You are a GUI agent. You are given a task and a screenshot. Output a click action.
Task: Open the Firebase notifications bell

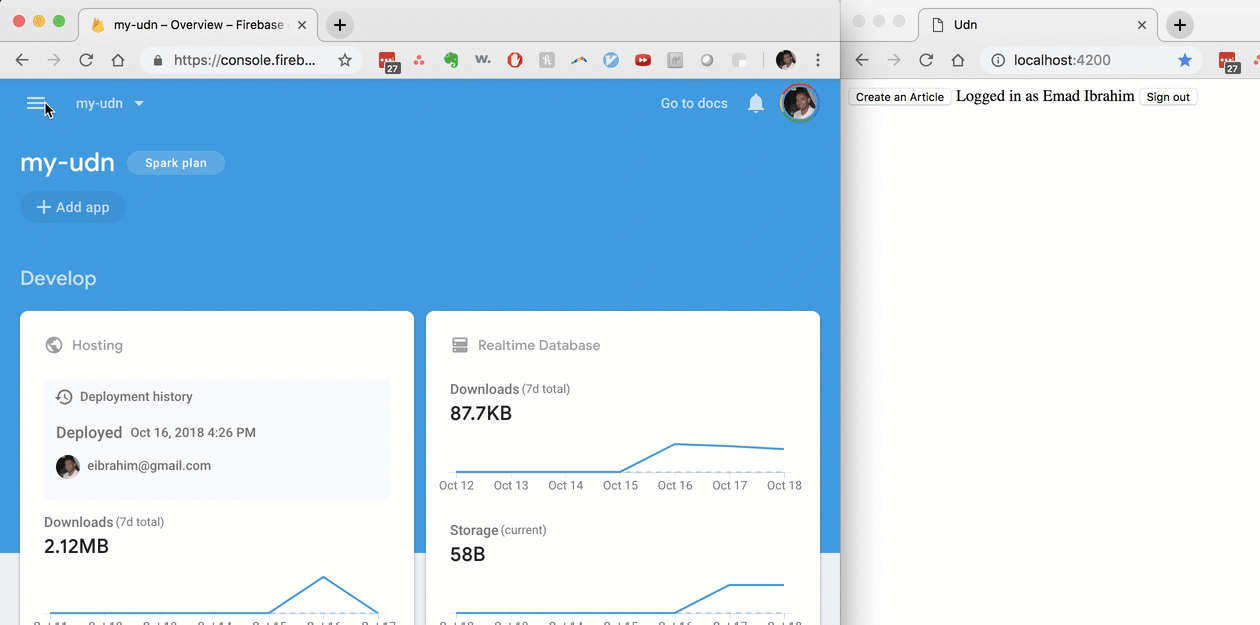[x=756, y=103]
